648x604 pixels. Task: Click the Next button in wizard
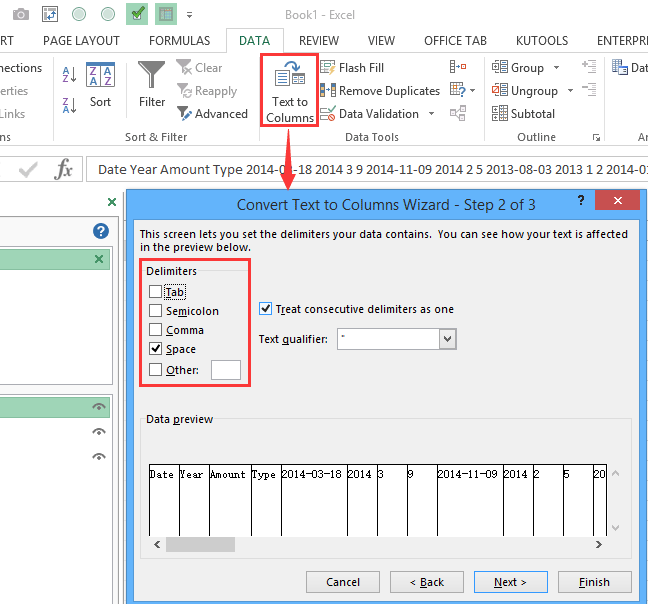tap(509, 582)
